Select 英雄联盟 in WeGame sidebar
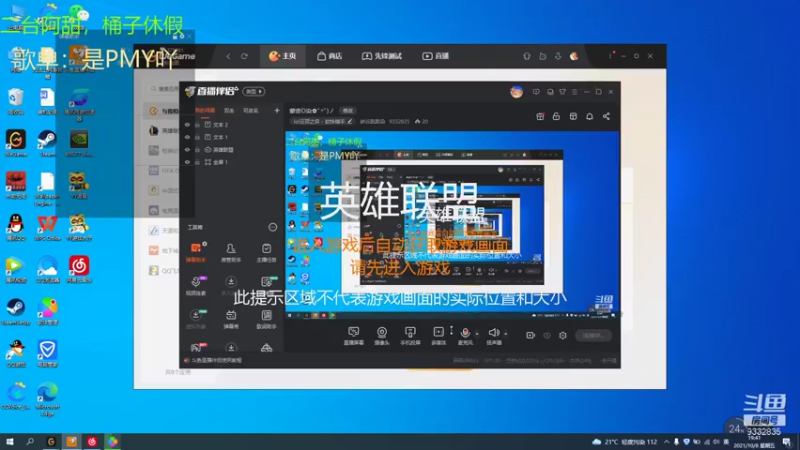Viewport: 800px width, 450px height. 163,131
